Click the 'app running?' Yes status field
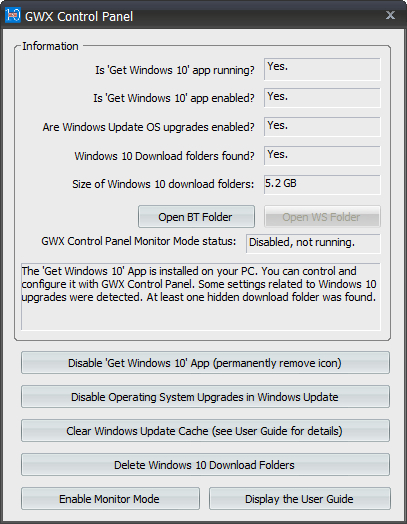The height and width of the screenshot is (524, 407). tap(322, 69)
